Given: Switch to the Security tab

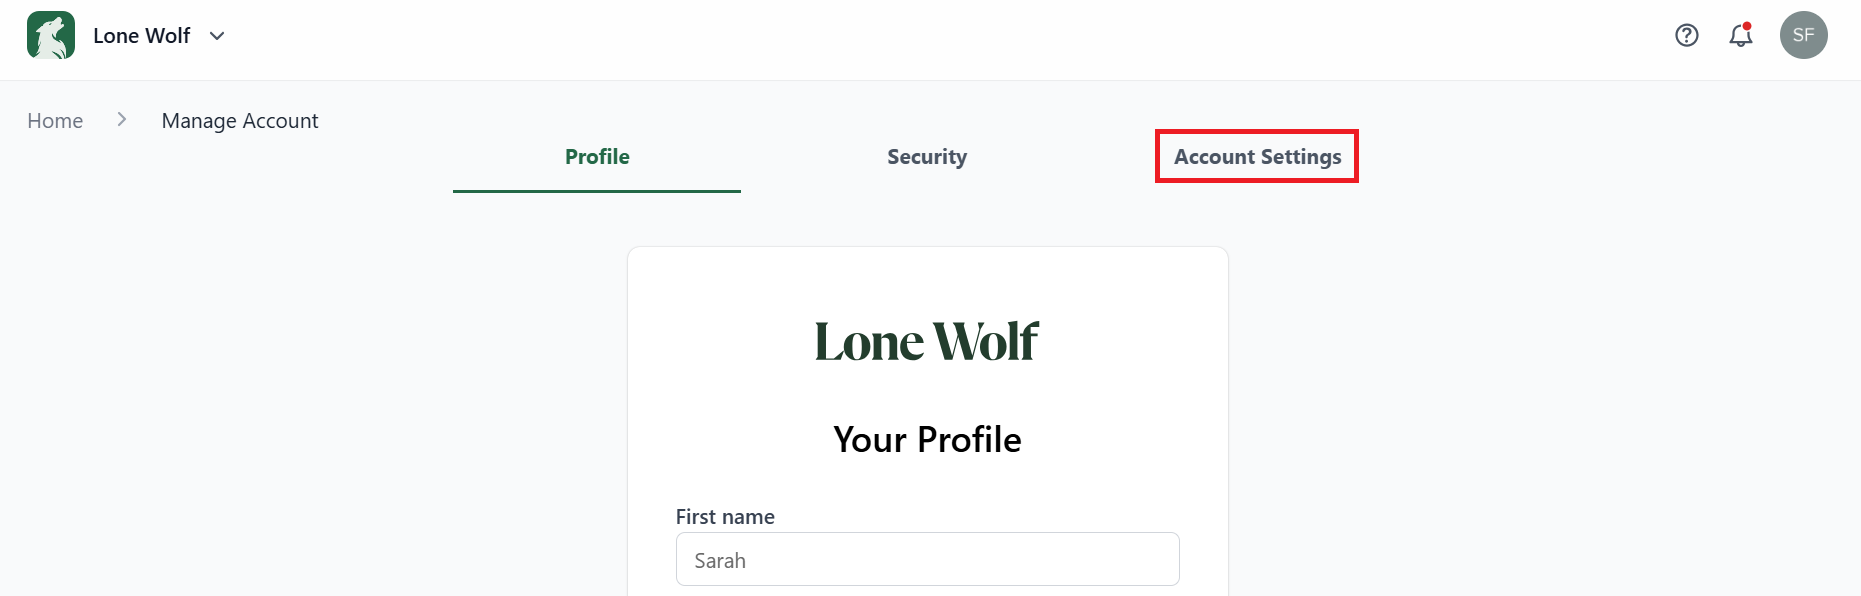Looking at the screenshot, I should click(x=926, y=156).
